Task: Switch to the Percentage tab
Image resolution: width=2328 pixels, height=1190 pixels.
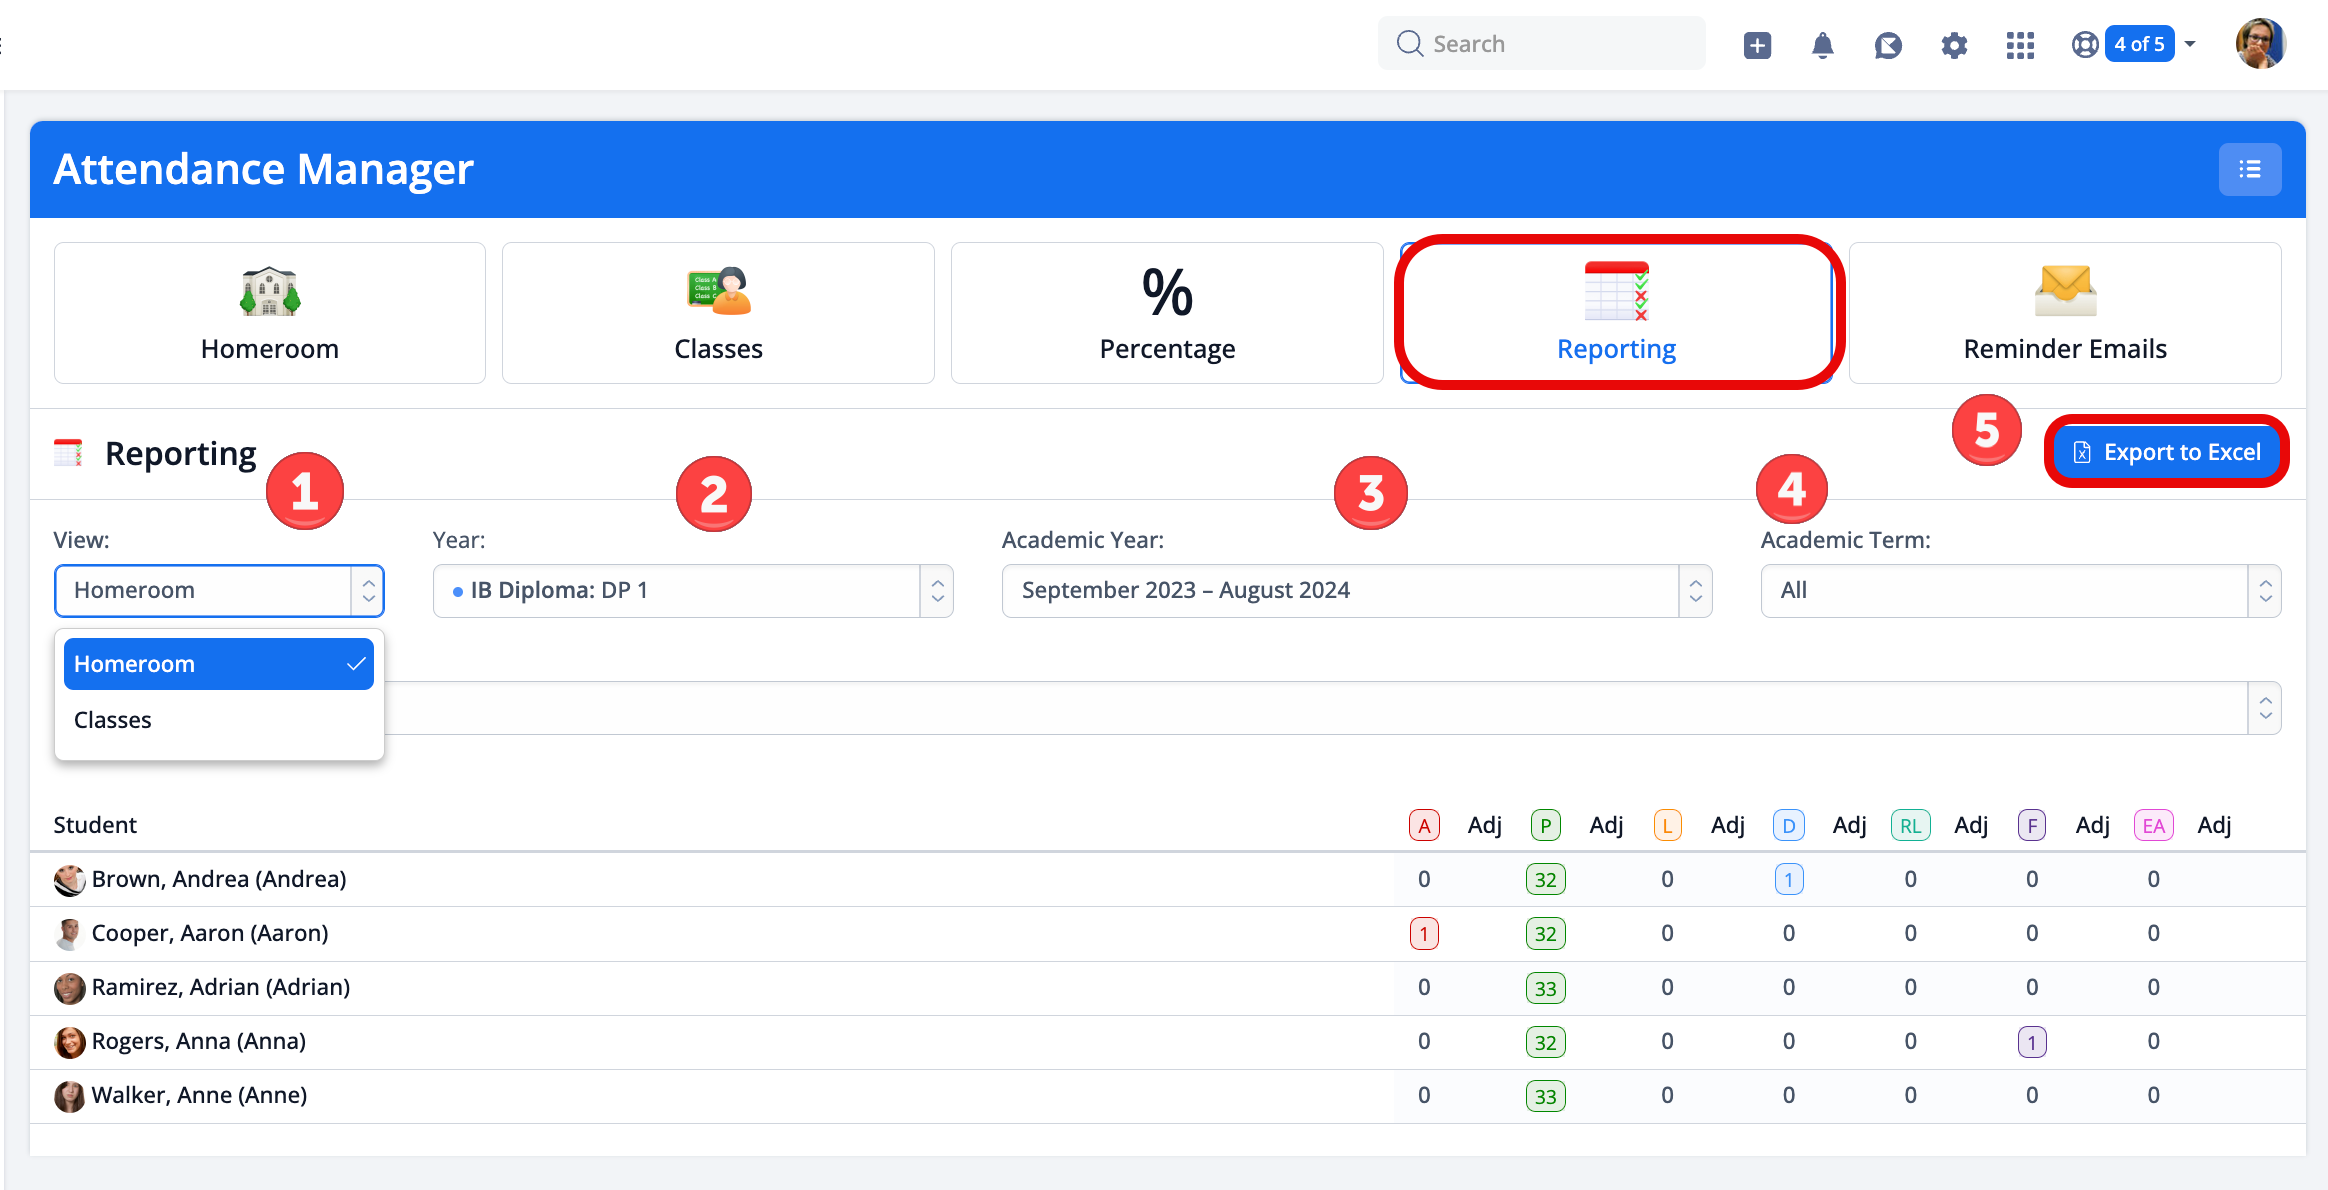Action: (x=1166, y=313)
